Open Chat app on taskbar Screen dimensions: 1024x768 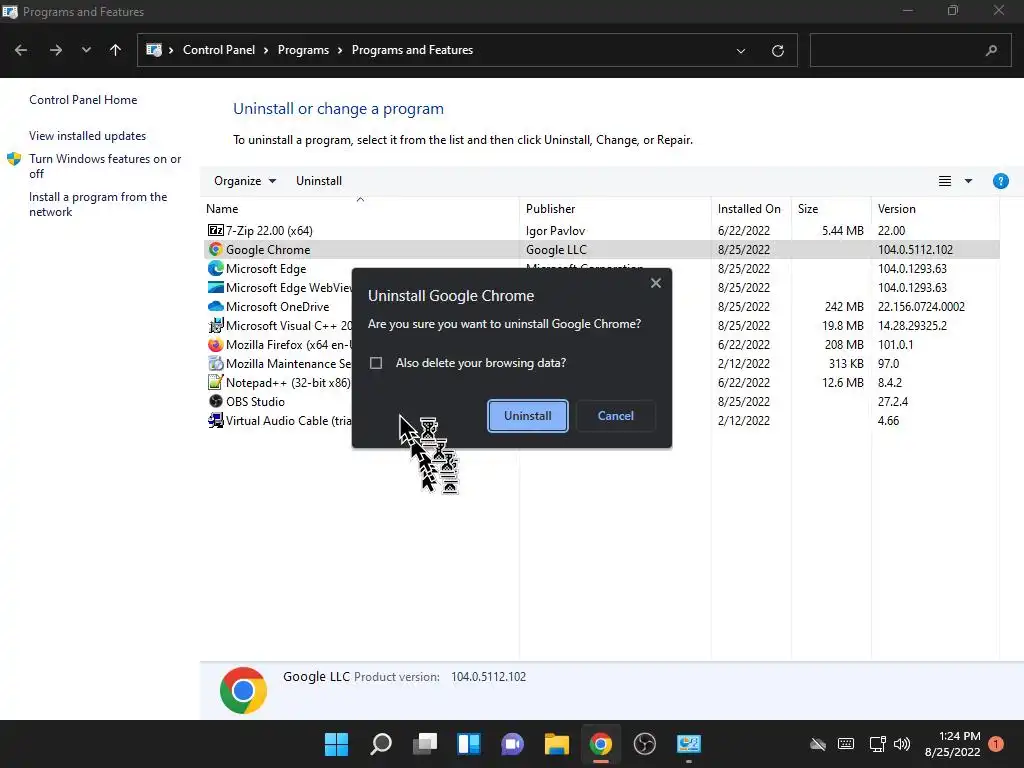tap(513, 744)
